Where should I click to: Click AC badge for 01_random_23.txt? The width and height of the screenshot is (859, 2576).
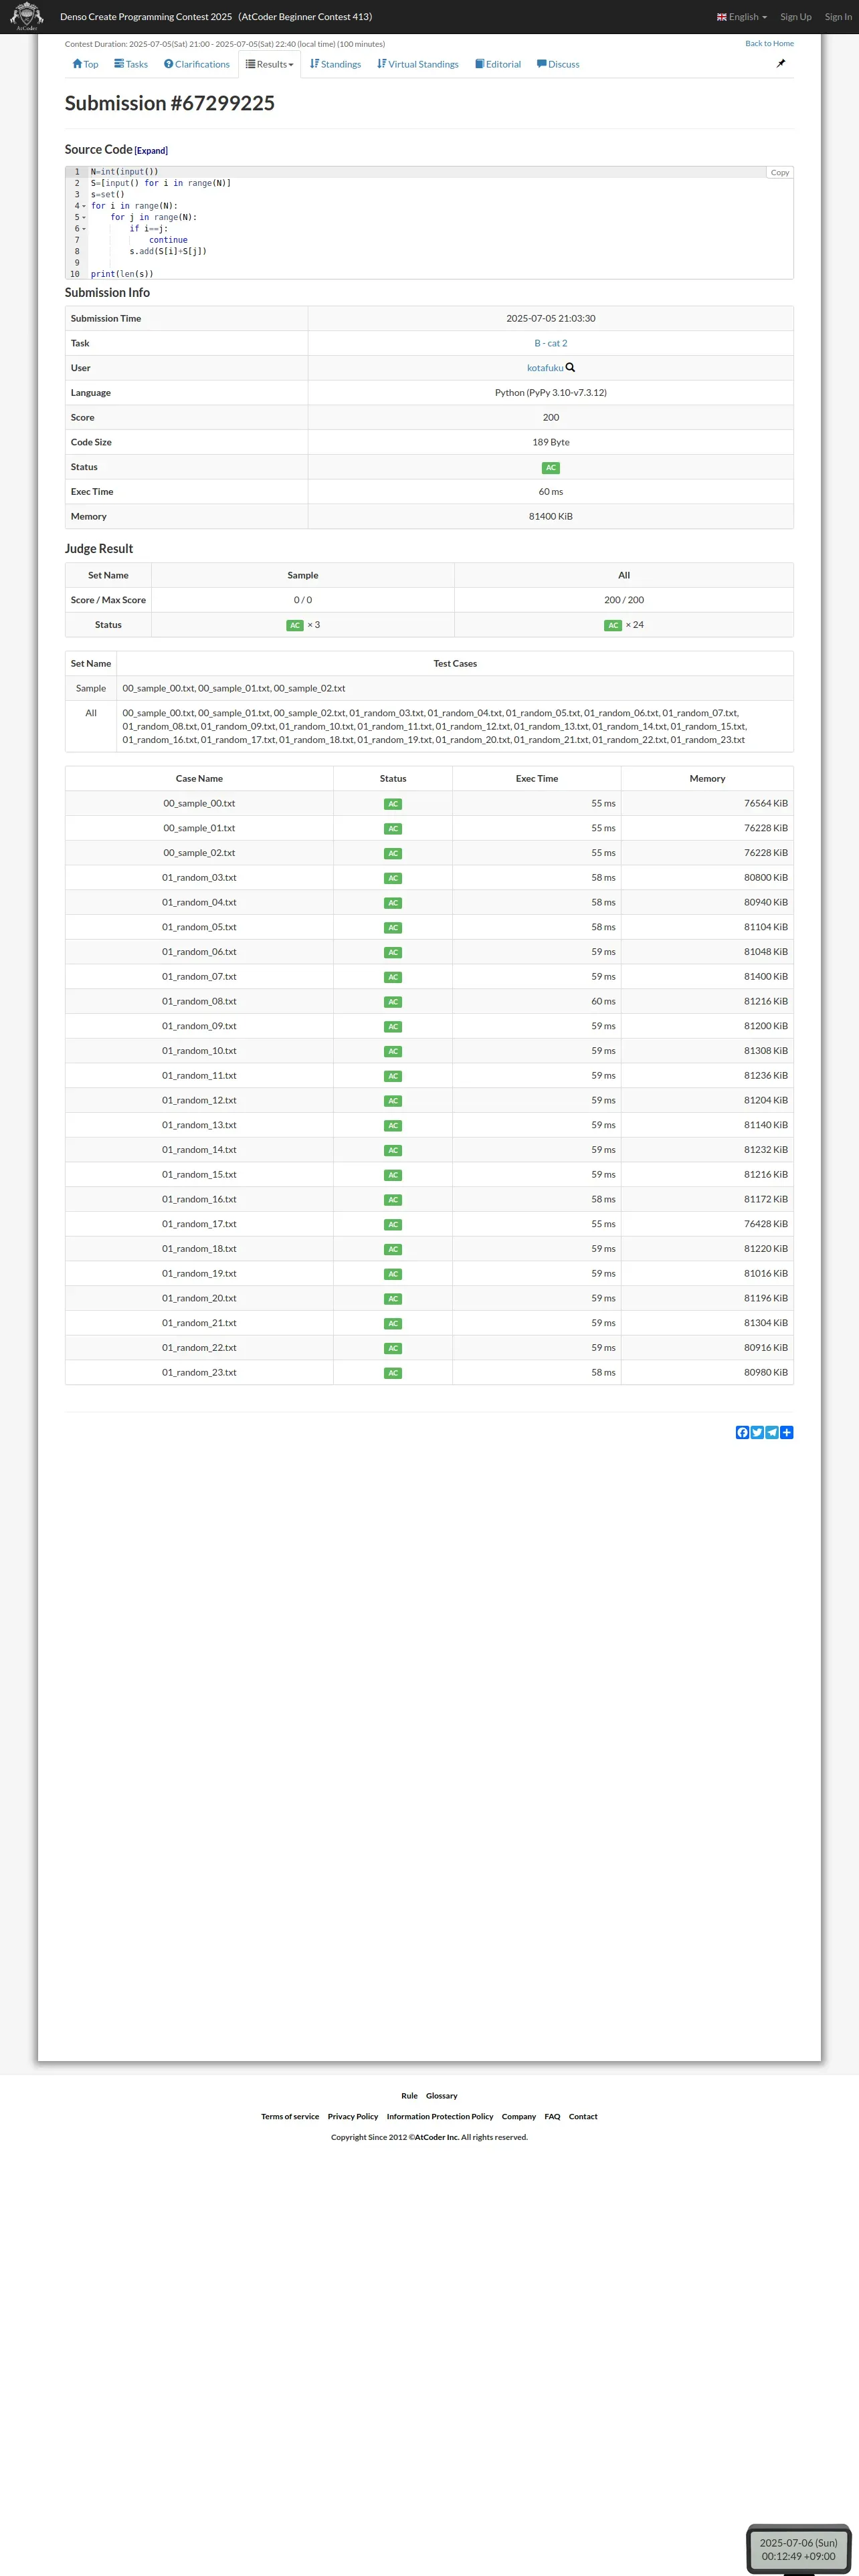tap(393, 1373)
